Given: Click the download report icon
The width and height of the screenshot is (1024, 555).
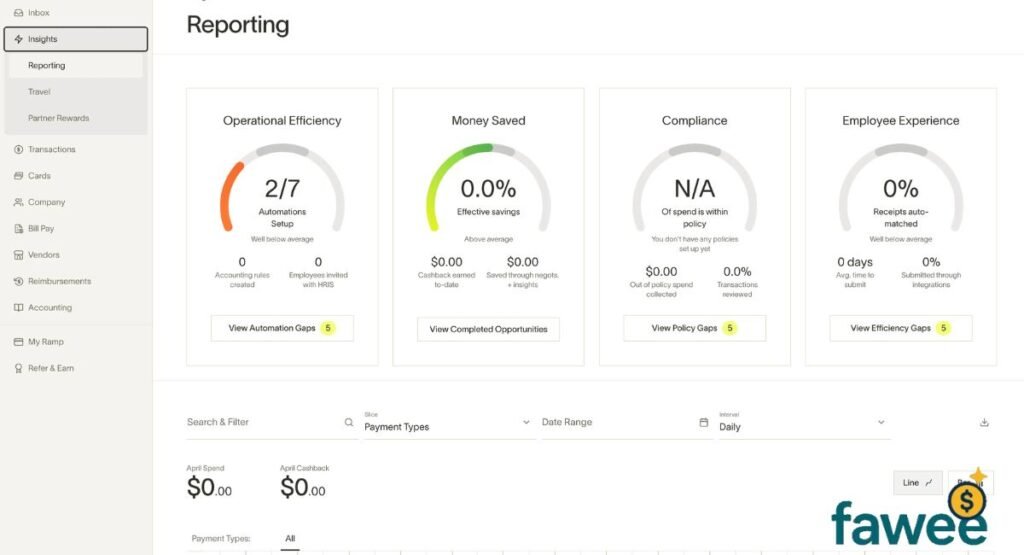Looking at the screenshot, I should pyautogui.click(x=984, y=423).
